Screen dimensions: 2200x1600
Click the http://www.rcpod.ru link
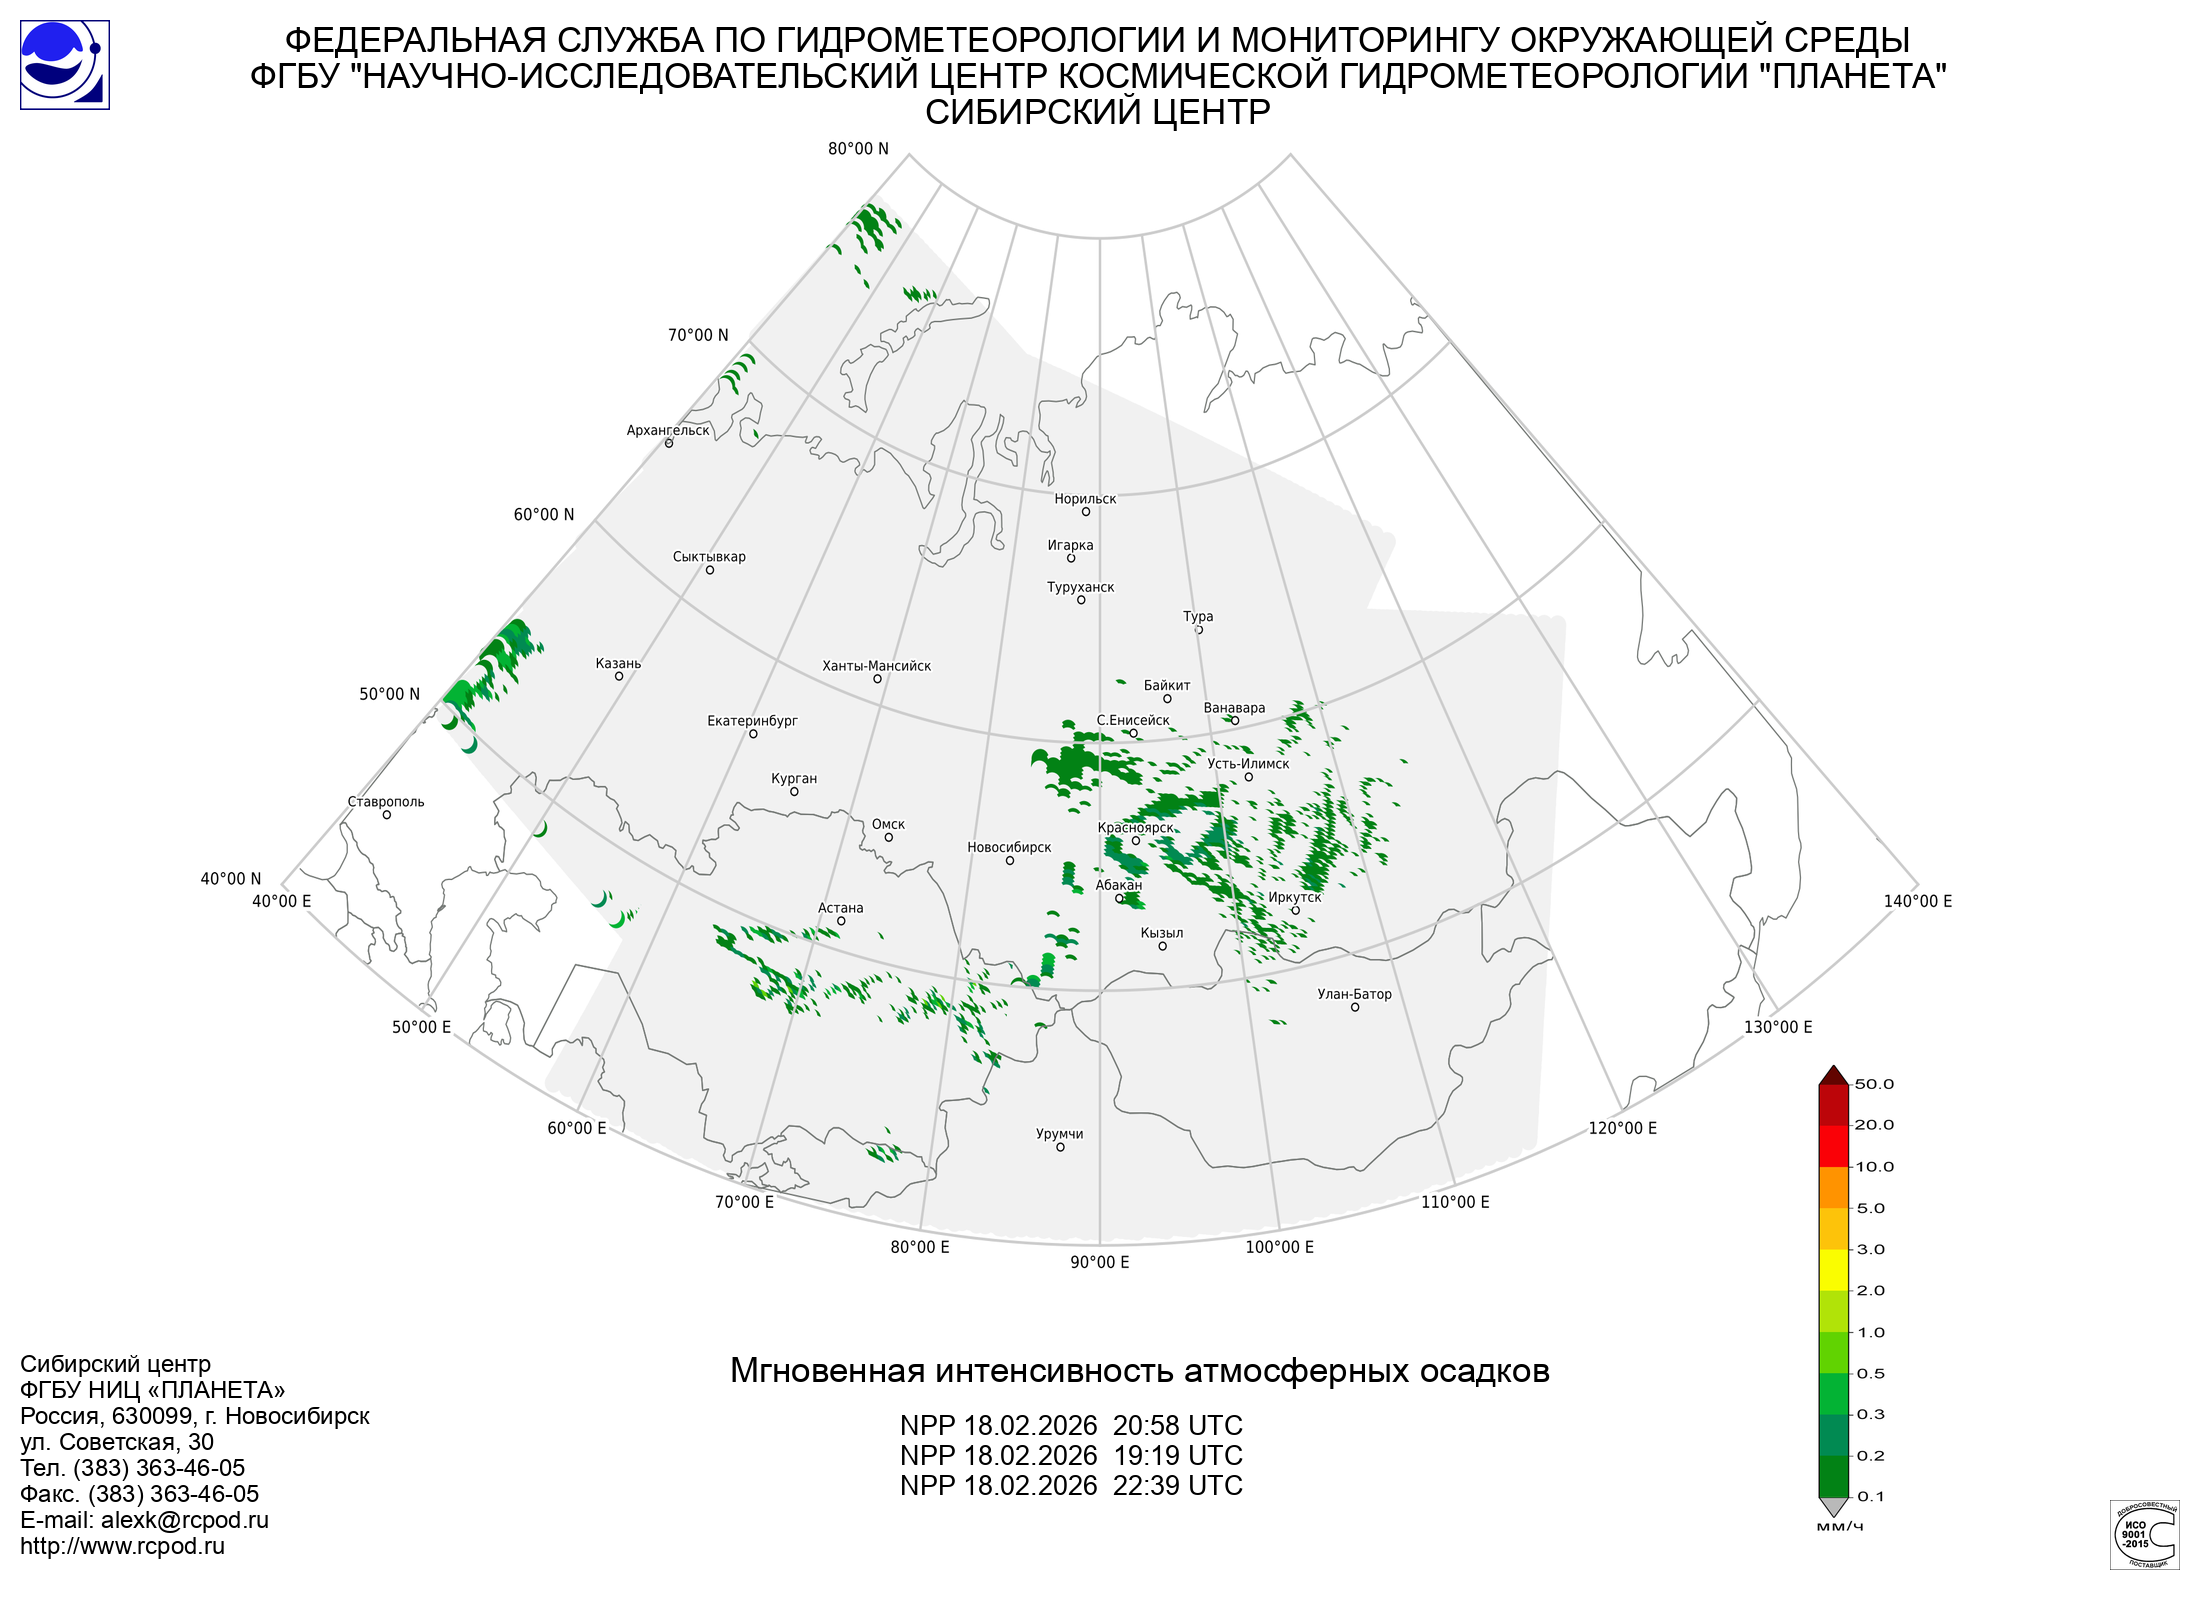coord(122,1546)
